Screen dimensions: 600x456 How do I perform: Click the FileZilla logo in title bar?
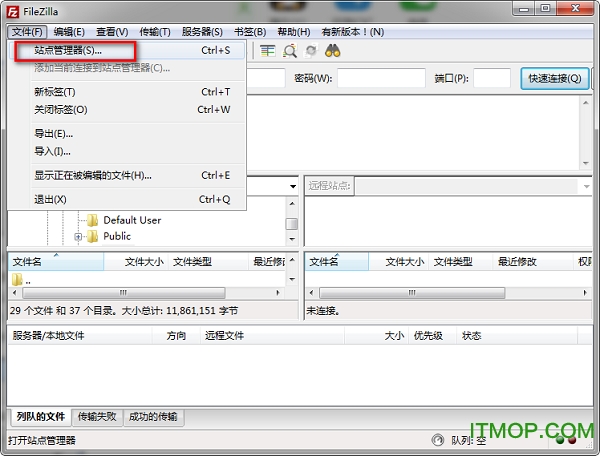[13, 12]
